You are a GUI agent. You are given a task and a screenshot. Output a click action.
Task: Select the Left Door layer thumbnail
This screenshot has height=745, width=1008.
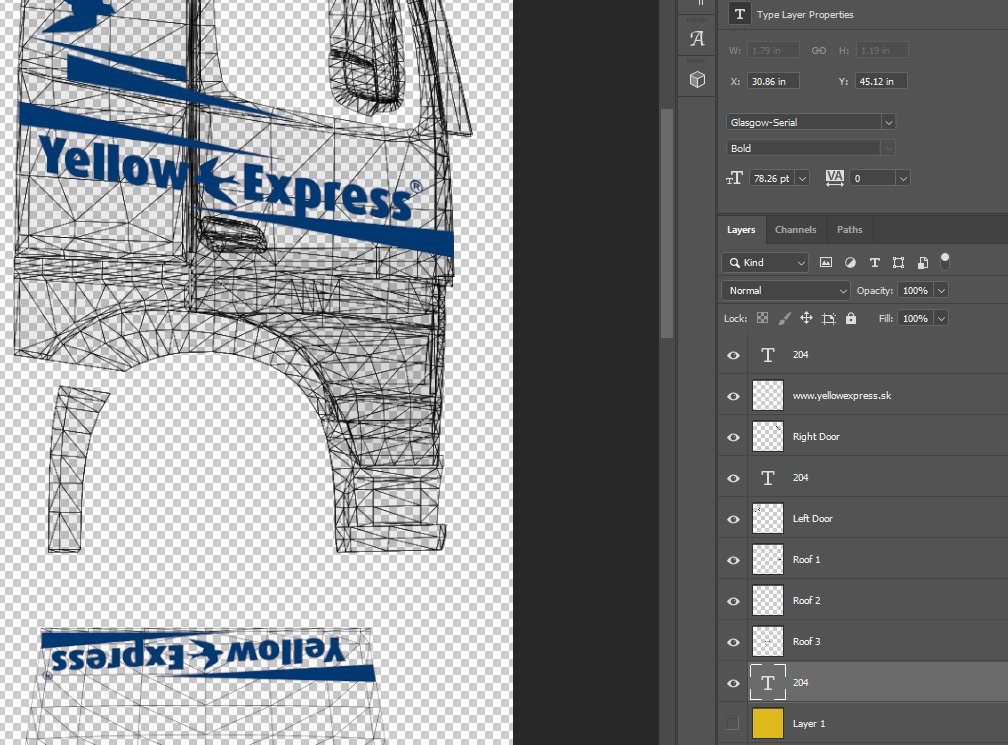(x=768, y=518)
